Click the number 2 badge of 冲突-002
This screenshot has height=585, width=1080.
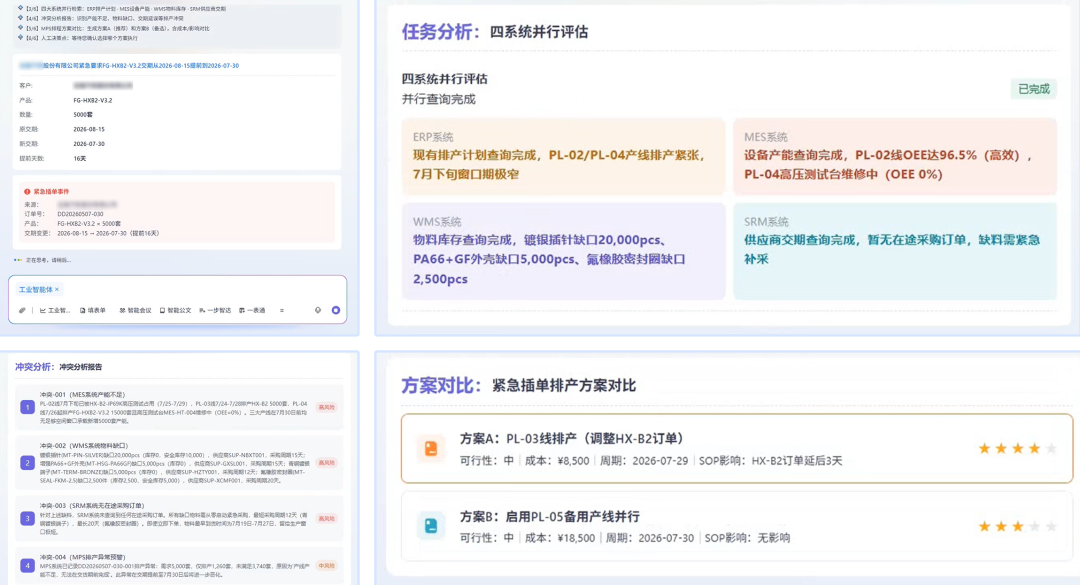pos(28,463)
